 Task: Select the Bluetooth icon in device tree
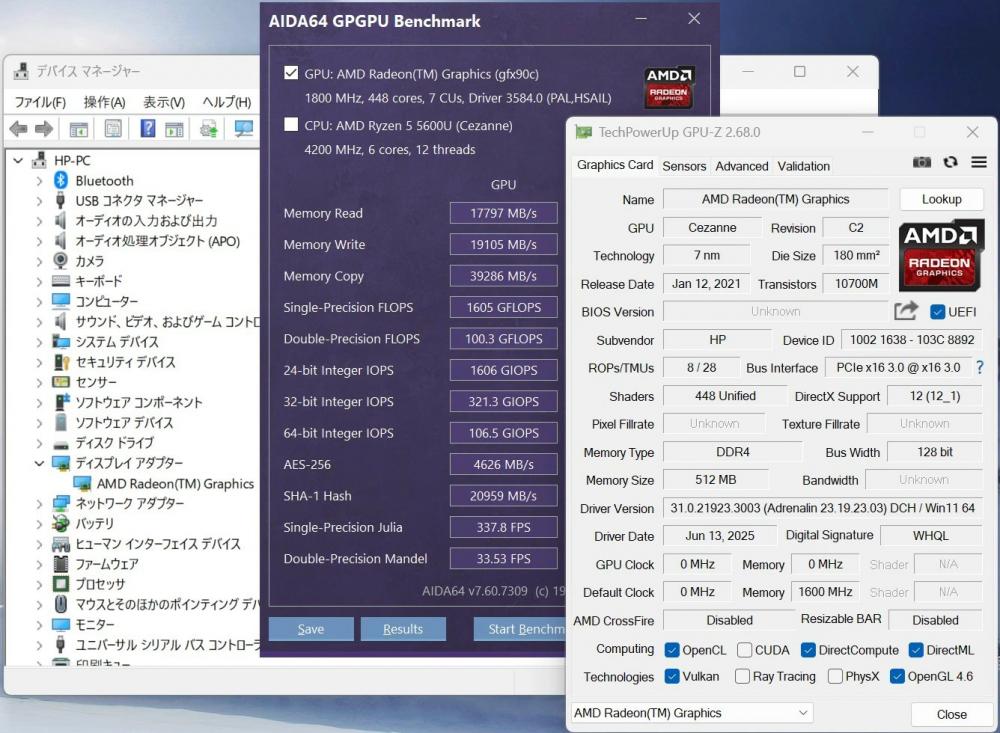61,181
